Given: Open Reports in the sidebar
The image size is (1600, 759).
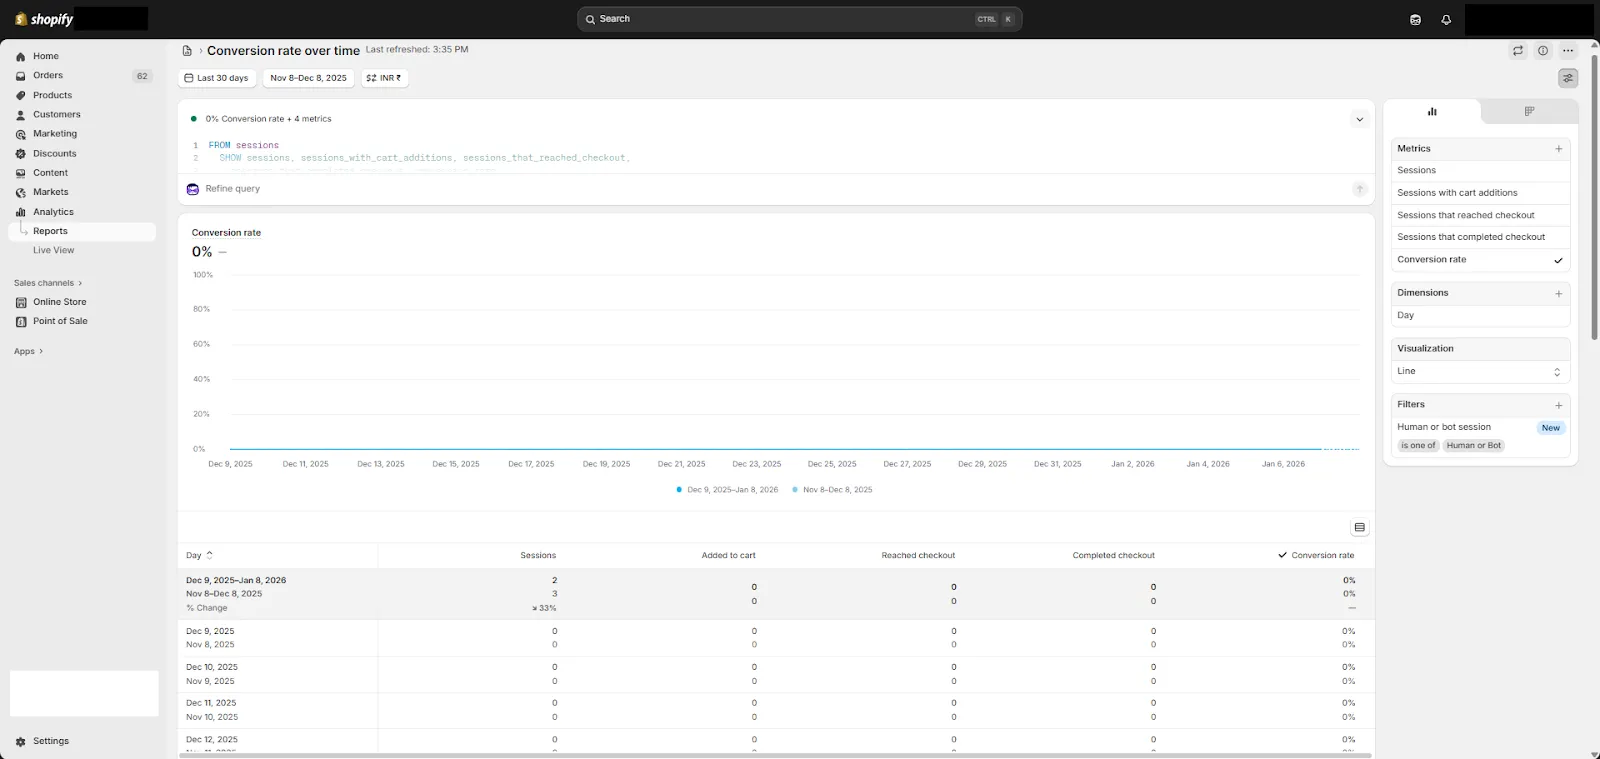Looking at the screenshot, I should coord(82,231).
